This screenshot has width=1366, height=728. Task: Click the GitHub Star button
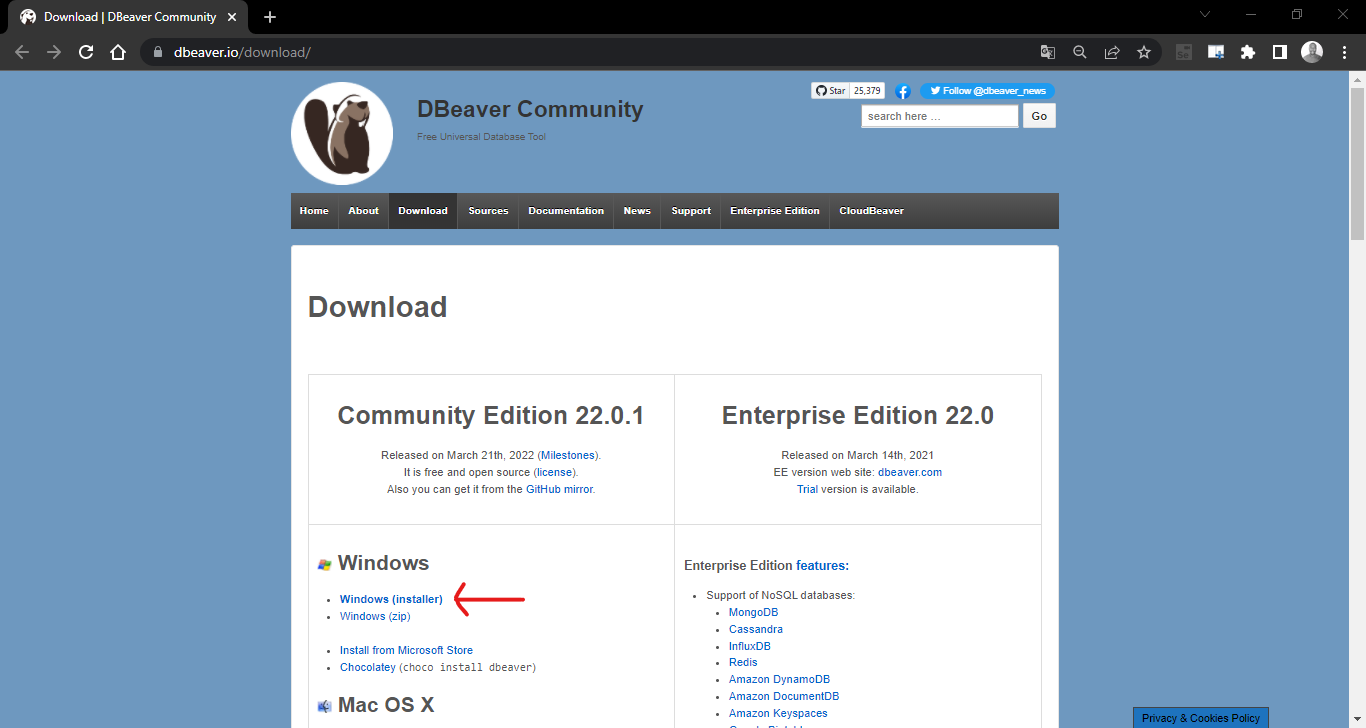click(831, 91)
